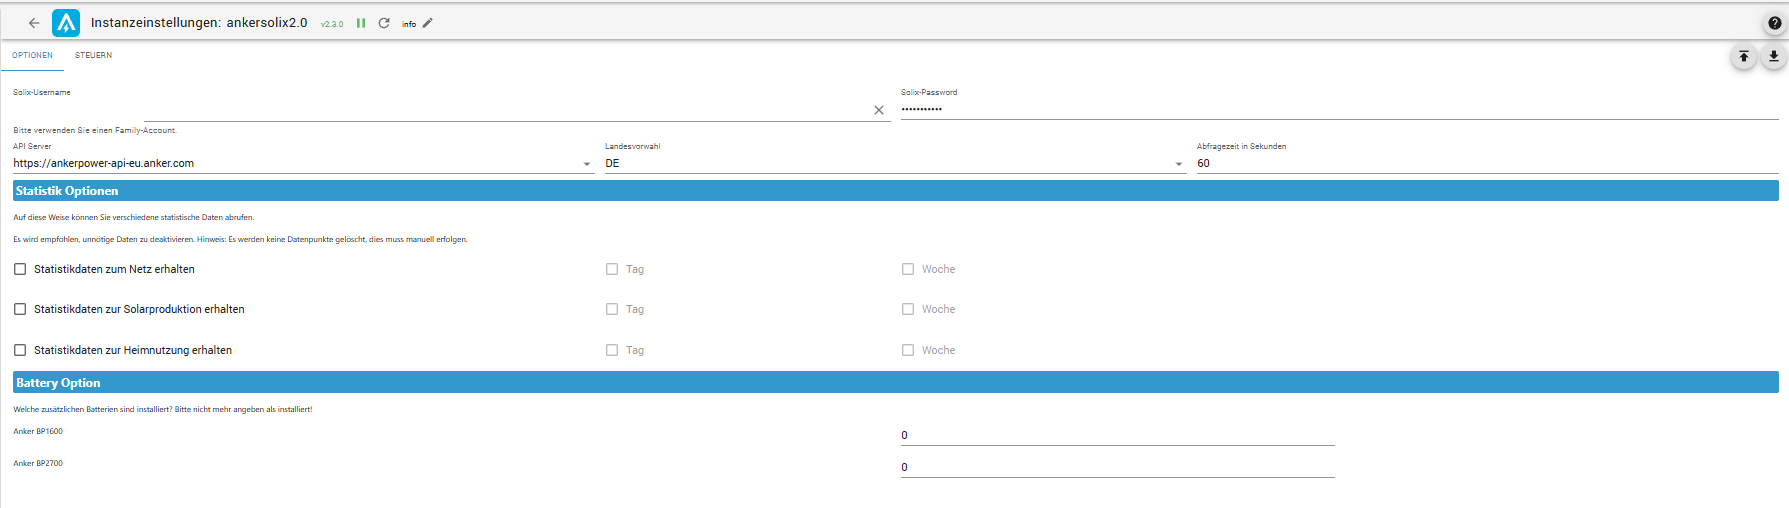Enable Statistikdaten zur Solarproduktion erhalten
This screenshot has width=1789, height=508.
(20, 309)
